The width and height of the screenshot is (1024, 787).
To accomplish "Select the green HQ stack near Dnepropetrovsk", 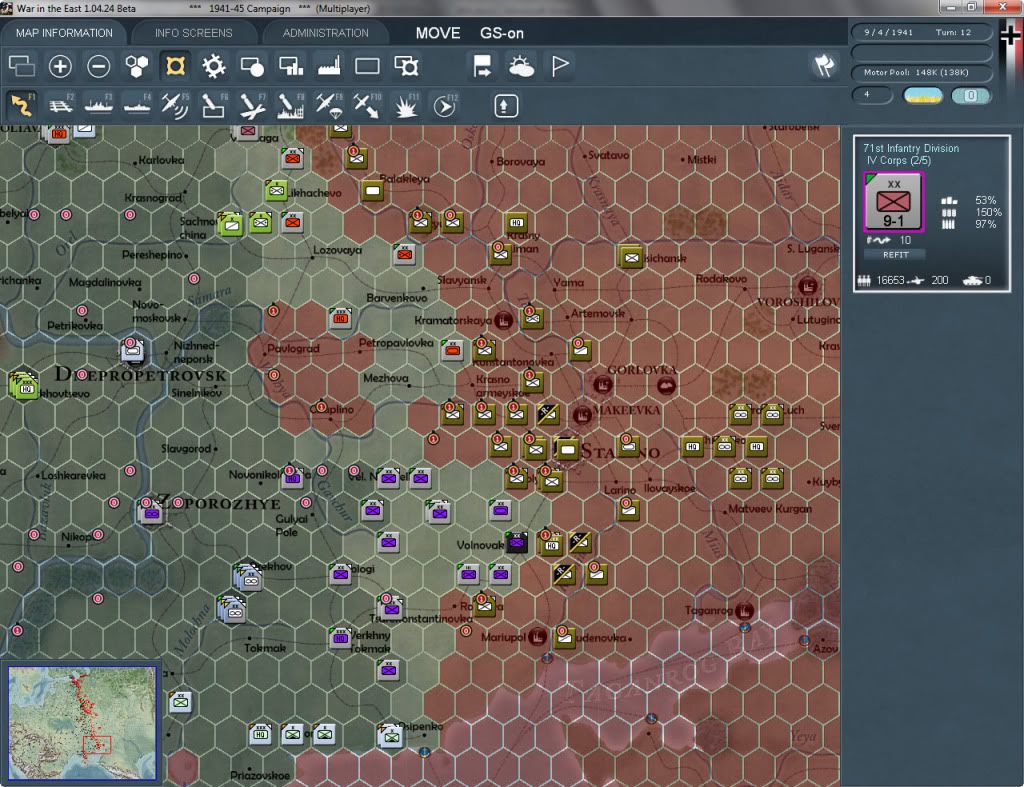I will (24, 385).
